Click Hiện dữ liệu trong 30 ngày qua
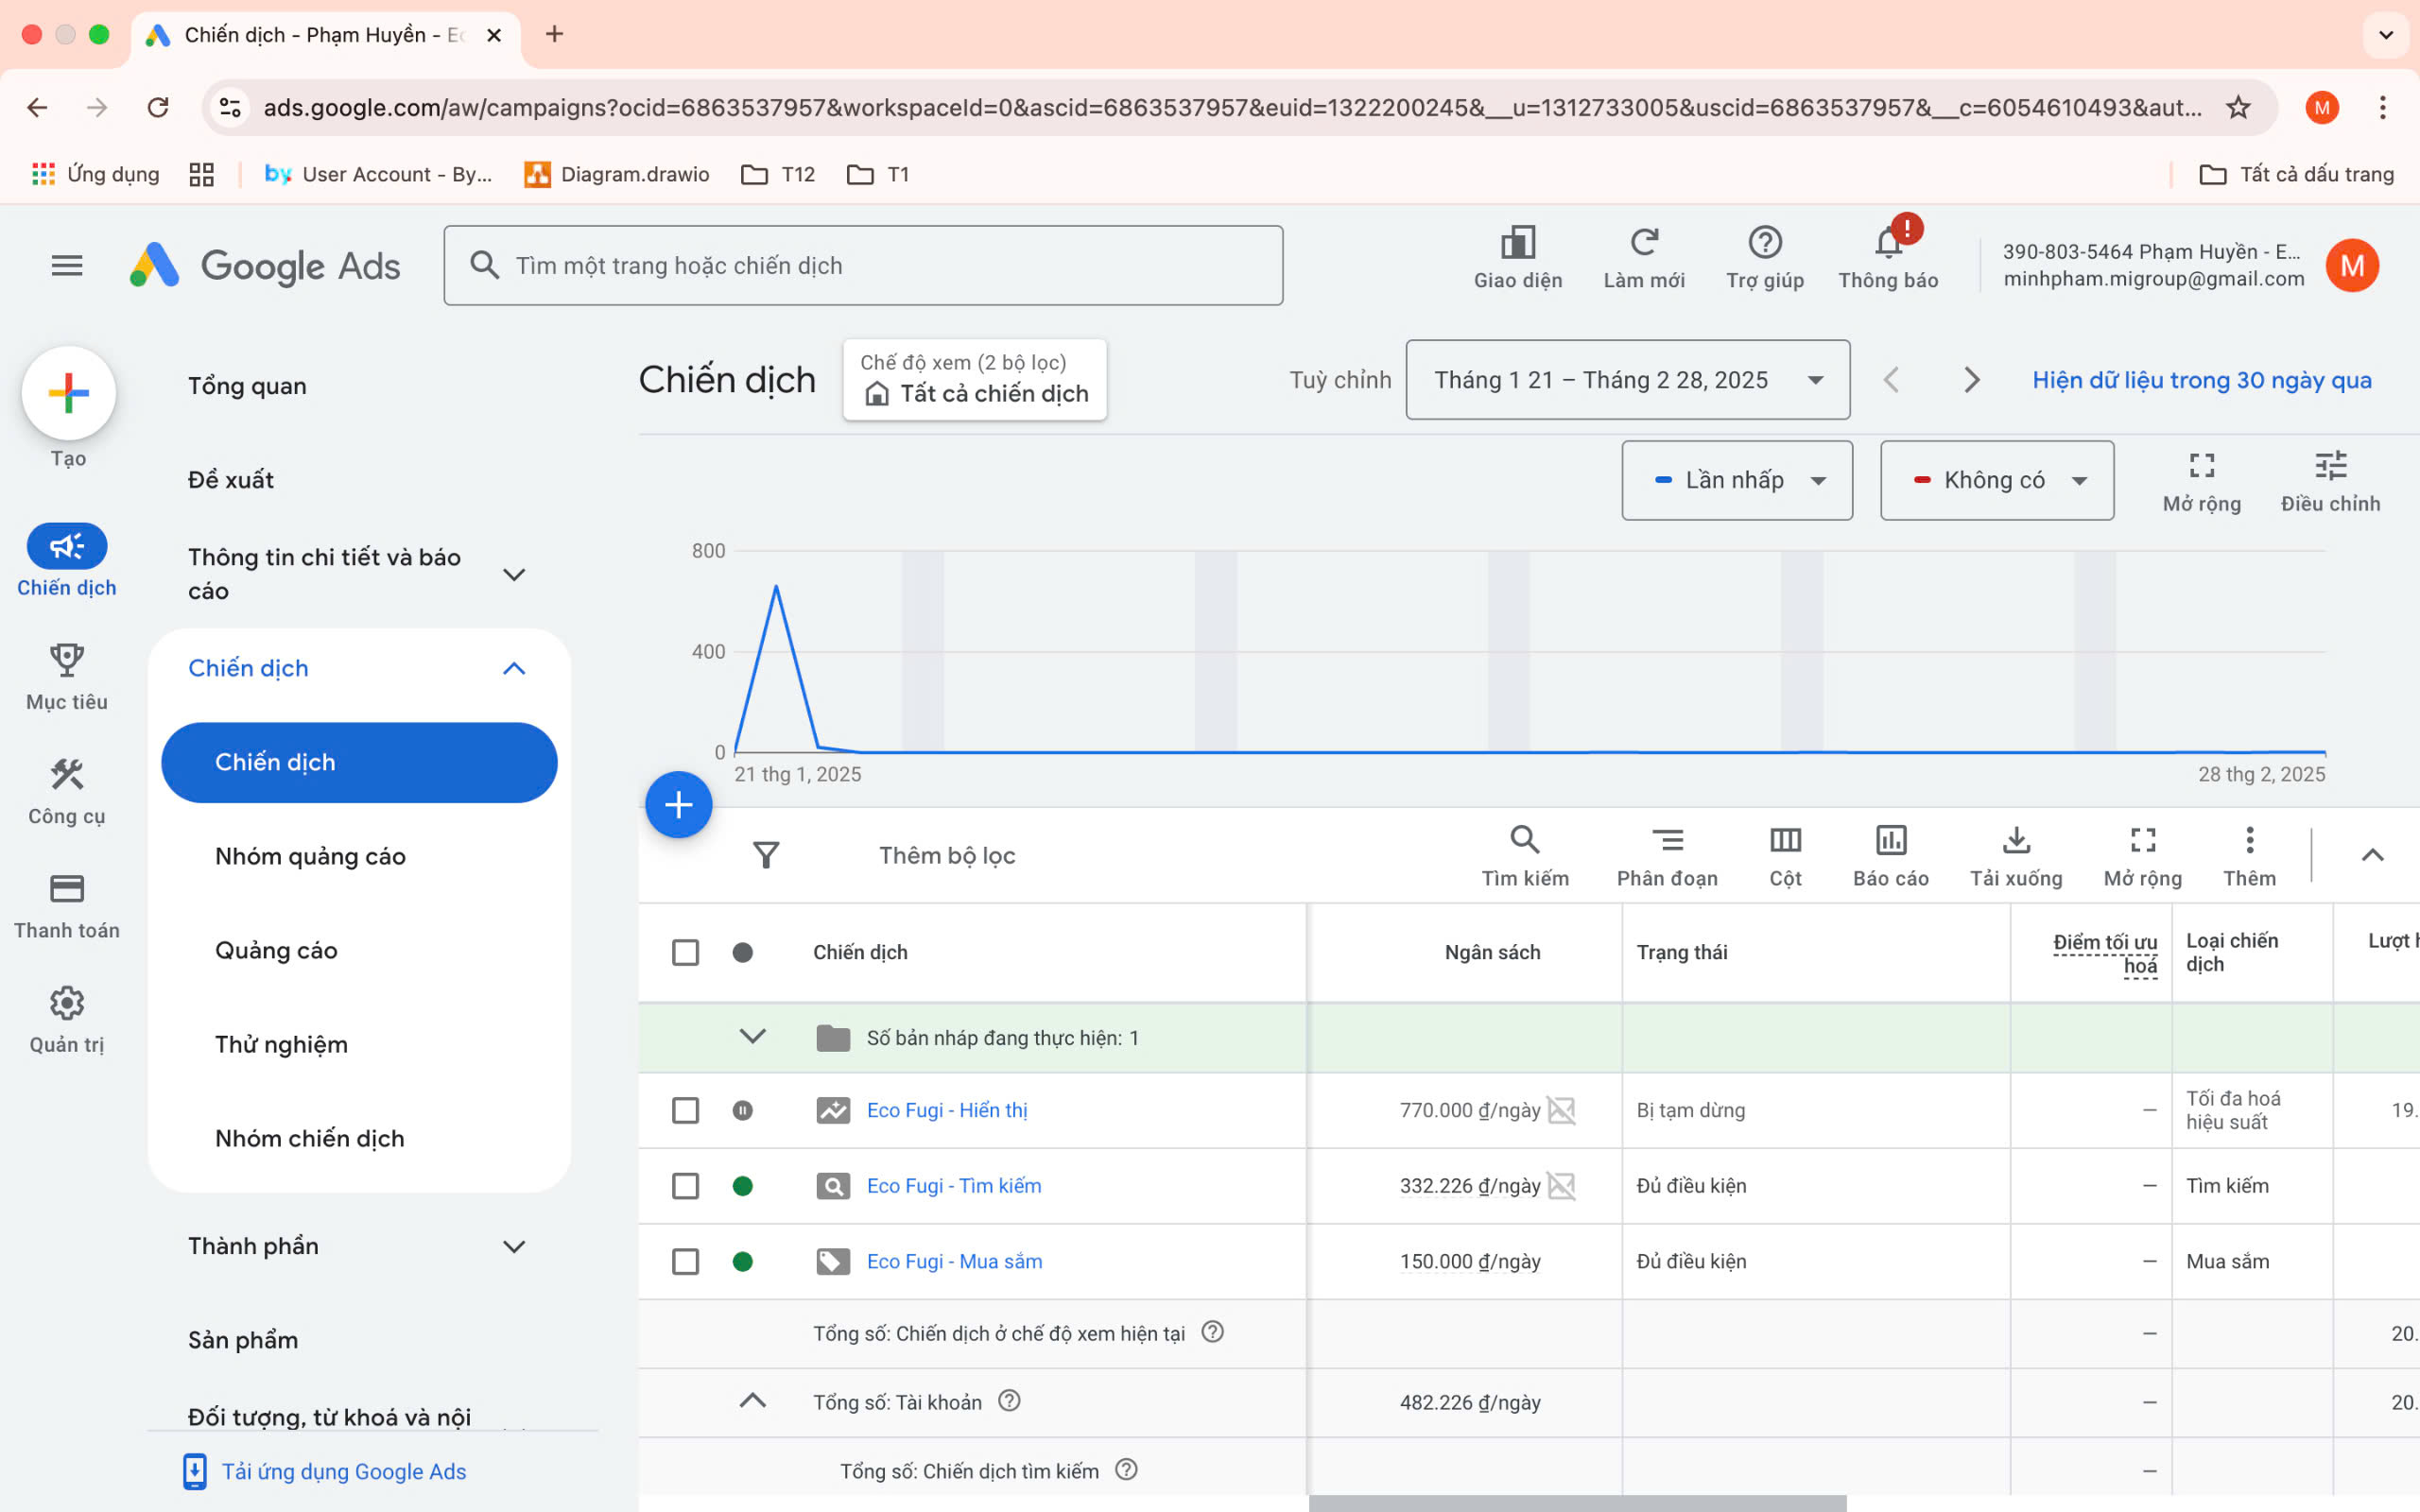Viewport: 2420px width, 1512px height. click(2201, 380)
